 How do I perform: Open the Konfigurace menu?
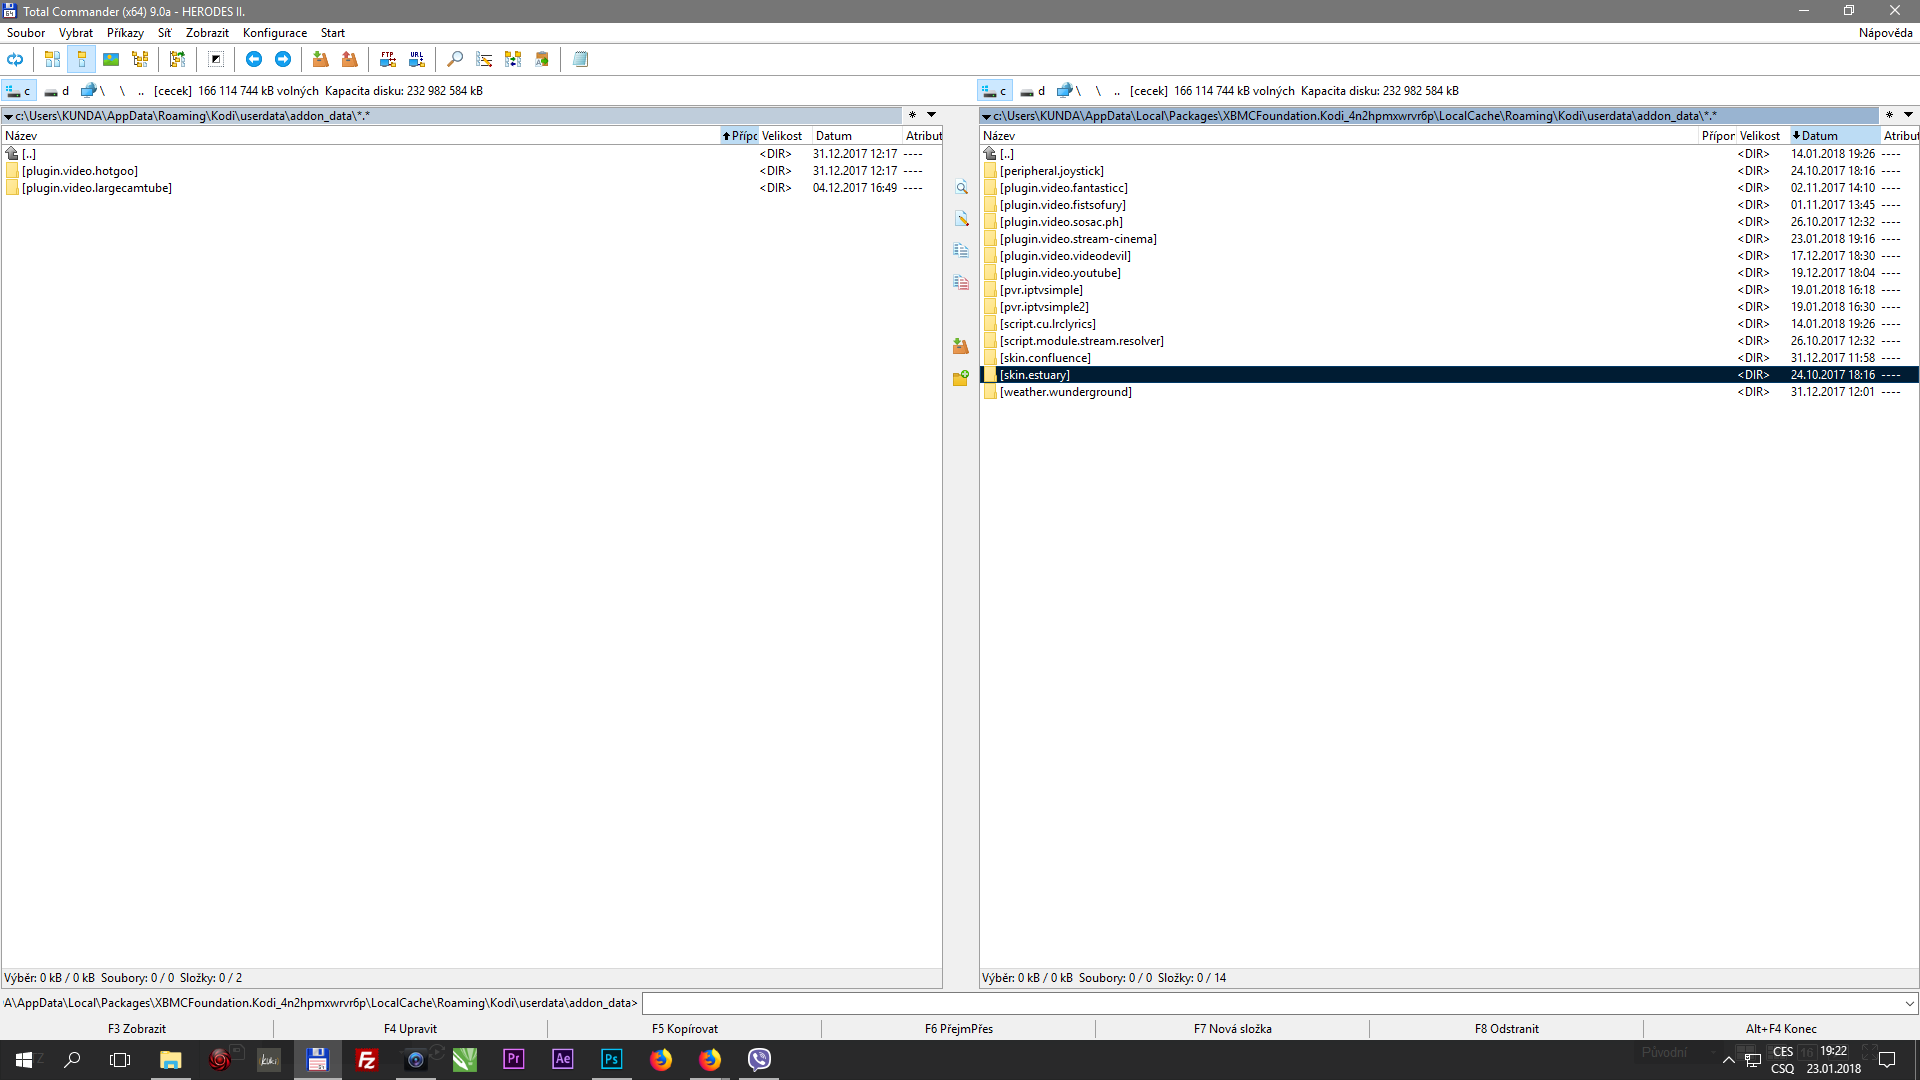tap(274, 33)
